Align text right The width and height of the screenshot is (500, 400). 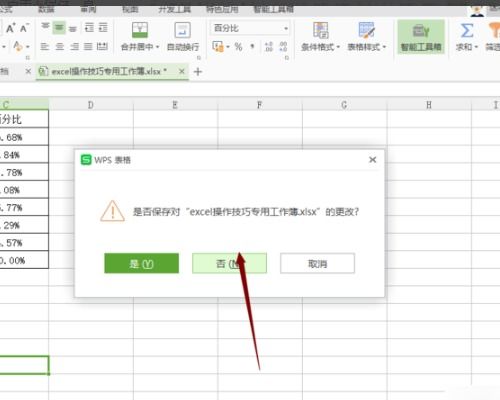click(74, 46)
